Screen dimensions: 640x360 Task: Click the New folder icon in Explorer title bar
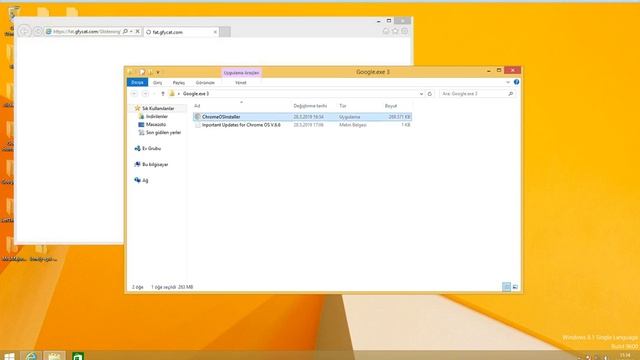[150, 72]
